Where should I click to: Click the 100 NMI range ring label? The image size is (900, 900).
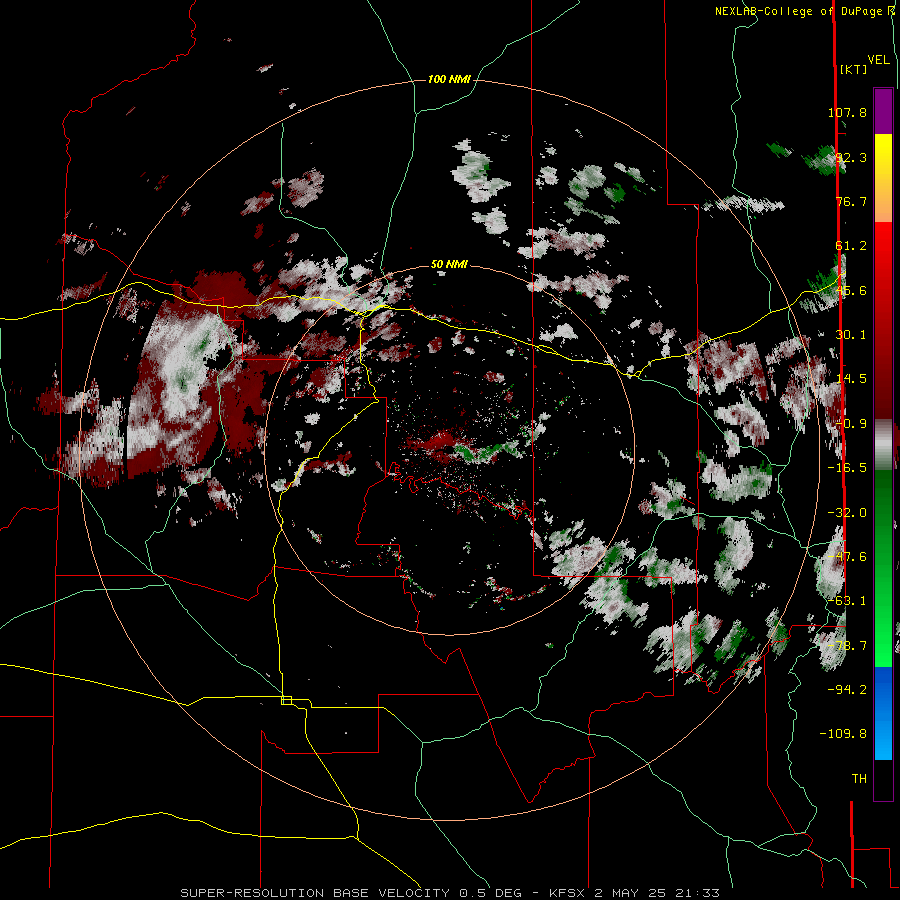[x=449, y=79]
